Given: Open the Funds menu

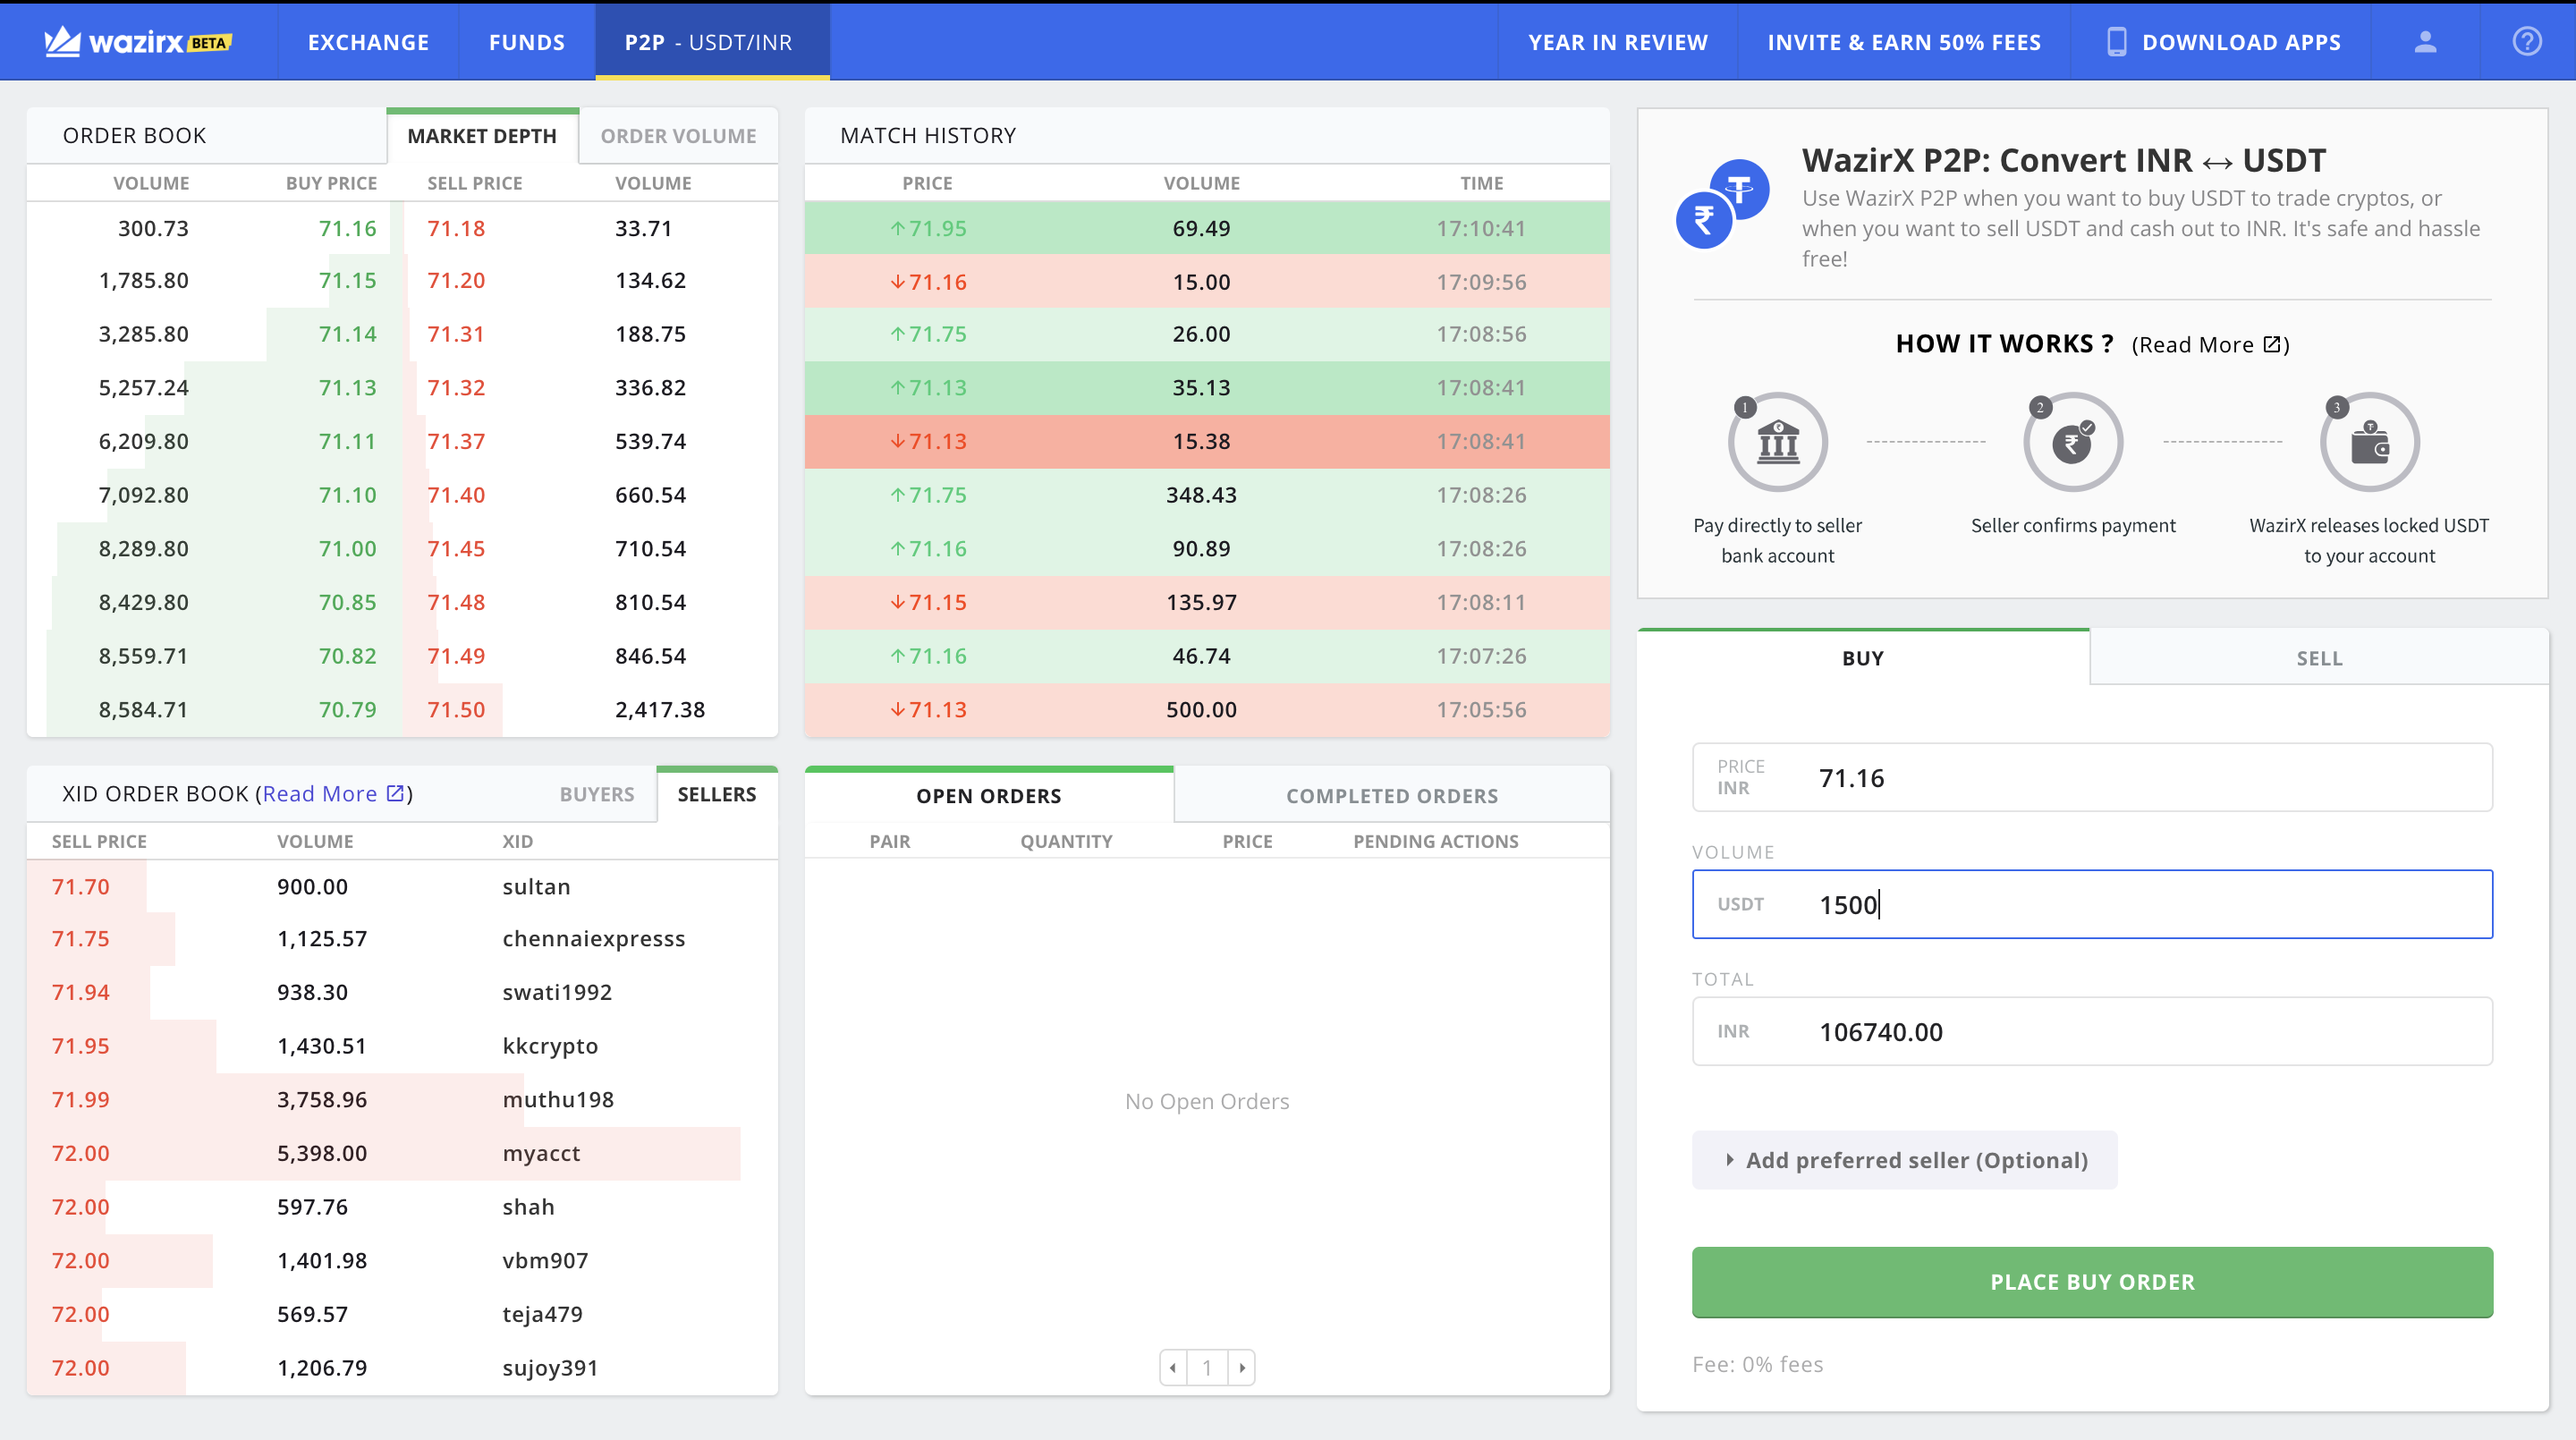Looking at the screenshot, I should pos(527,42).
